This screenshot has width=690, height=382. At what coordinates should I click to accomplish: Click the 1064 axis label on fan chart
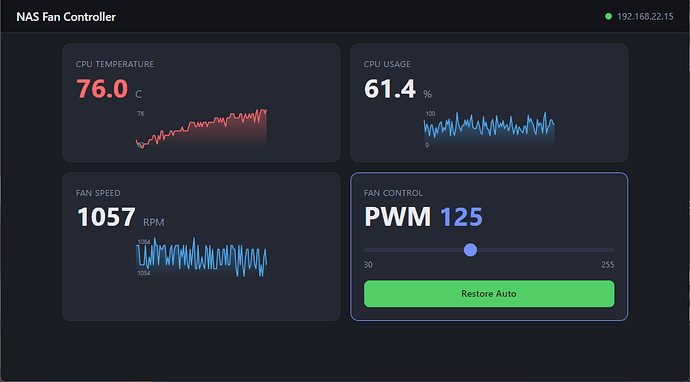point(144,242)
